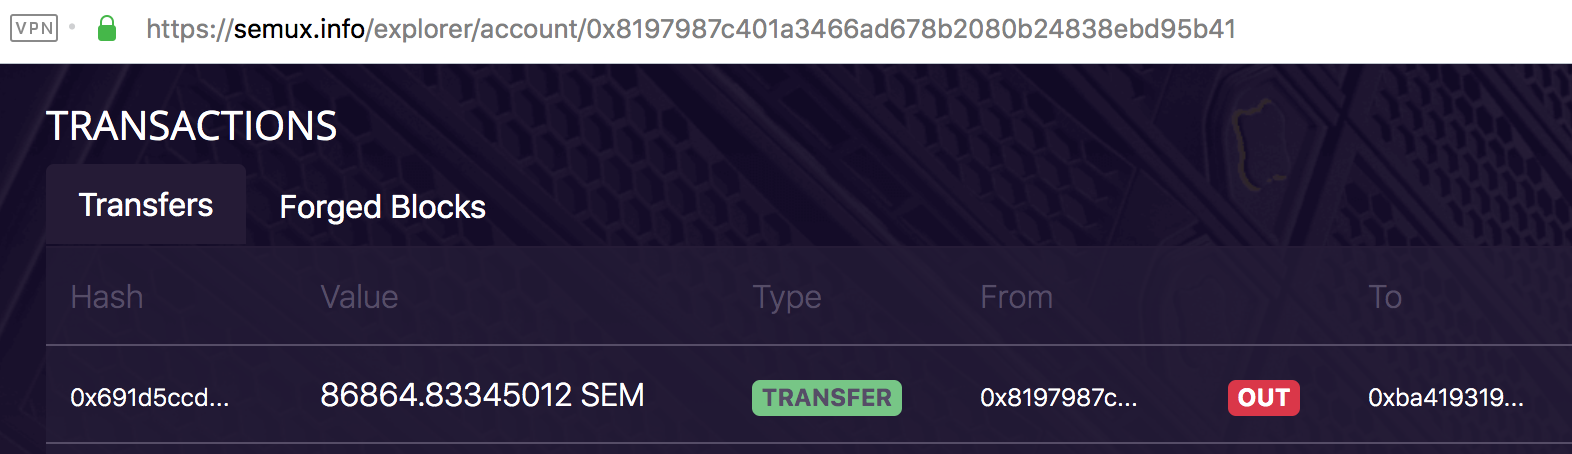
Task: Click the account address in the URL
Action: click(910, 29)
